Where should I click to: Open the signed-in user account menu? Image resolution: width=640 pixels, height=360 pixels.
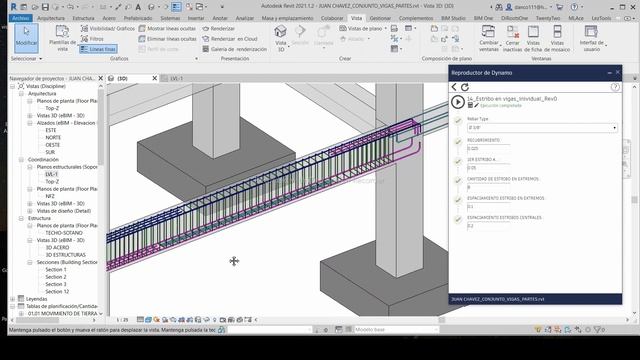point(529,7)
